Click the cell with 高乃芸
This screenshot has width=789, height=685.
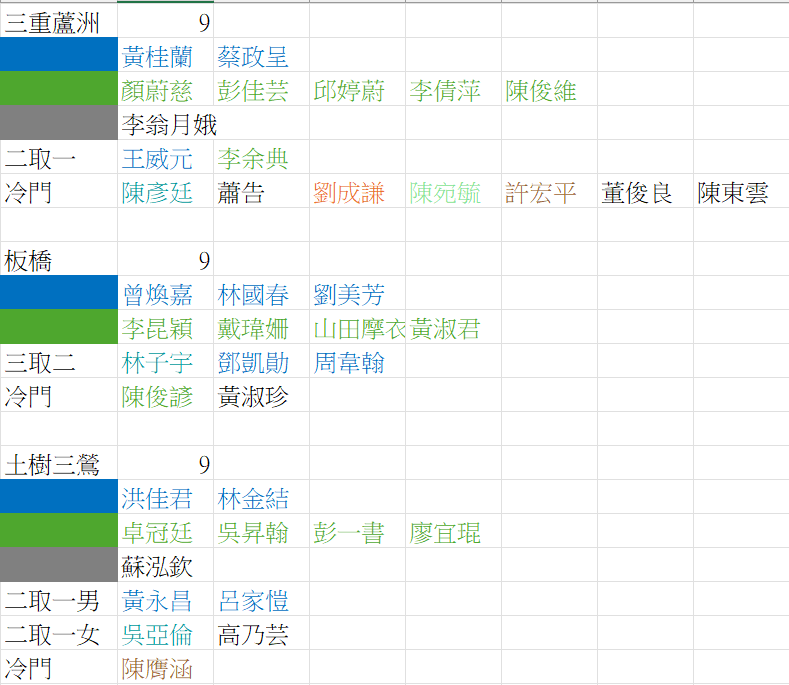click(262, 633)
